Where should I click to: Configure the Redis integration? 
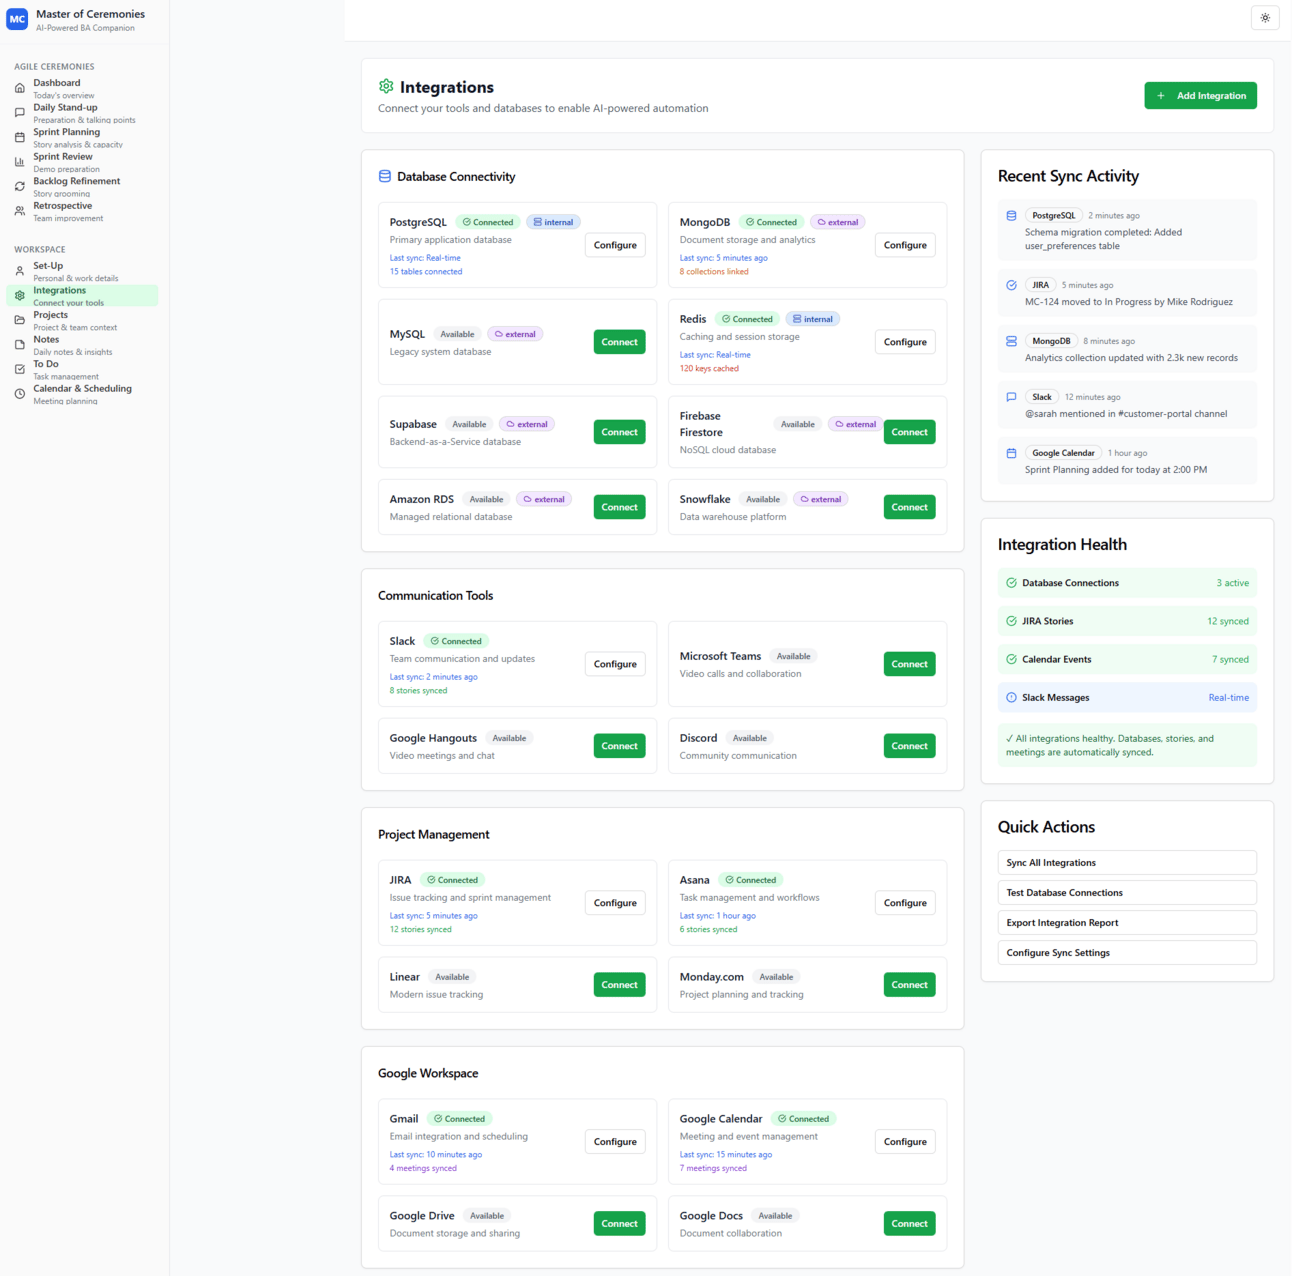905,342
